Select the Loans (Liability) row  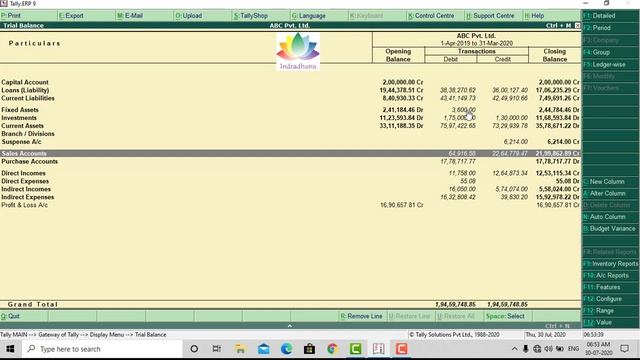[290, 90]
